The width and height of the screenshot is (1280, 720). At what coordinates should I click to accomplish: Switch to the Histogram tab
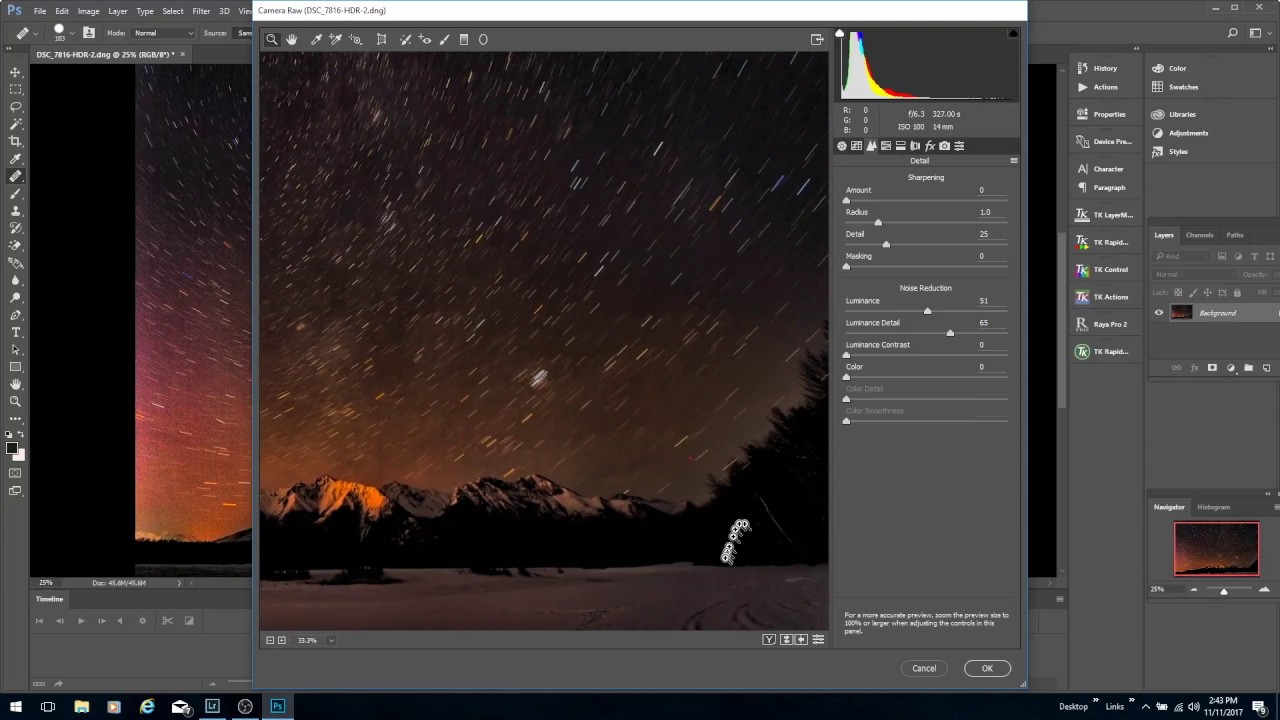point(1213,507)
